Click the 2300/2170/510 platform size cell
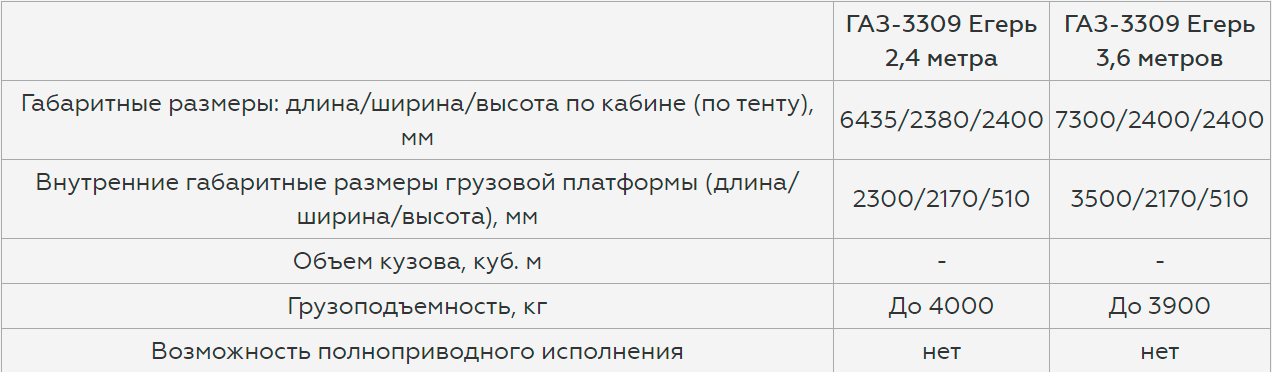Screen dimensions: 1272x372 [941, 199]
